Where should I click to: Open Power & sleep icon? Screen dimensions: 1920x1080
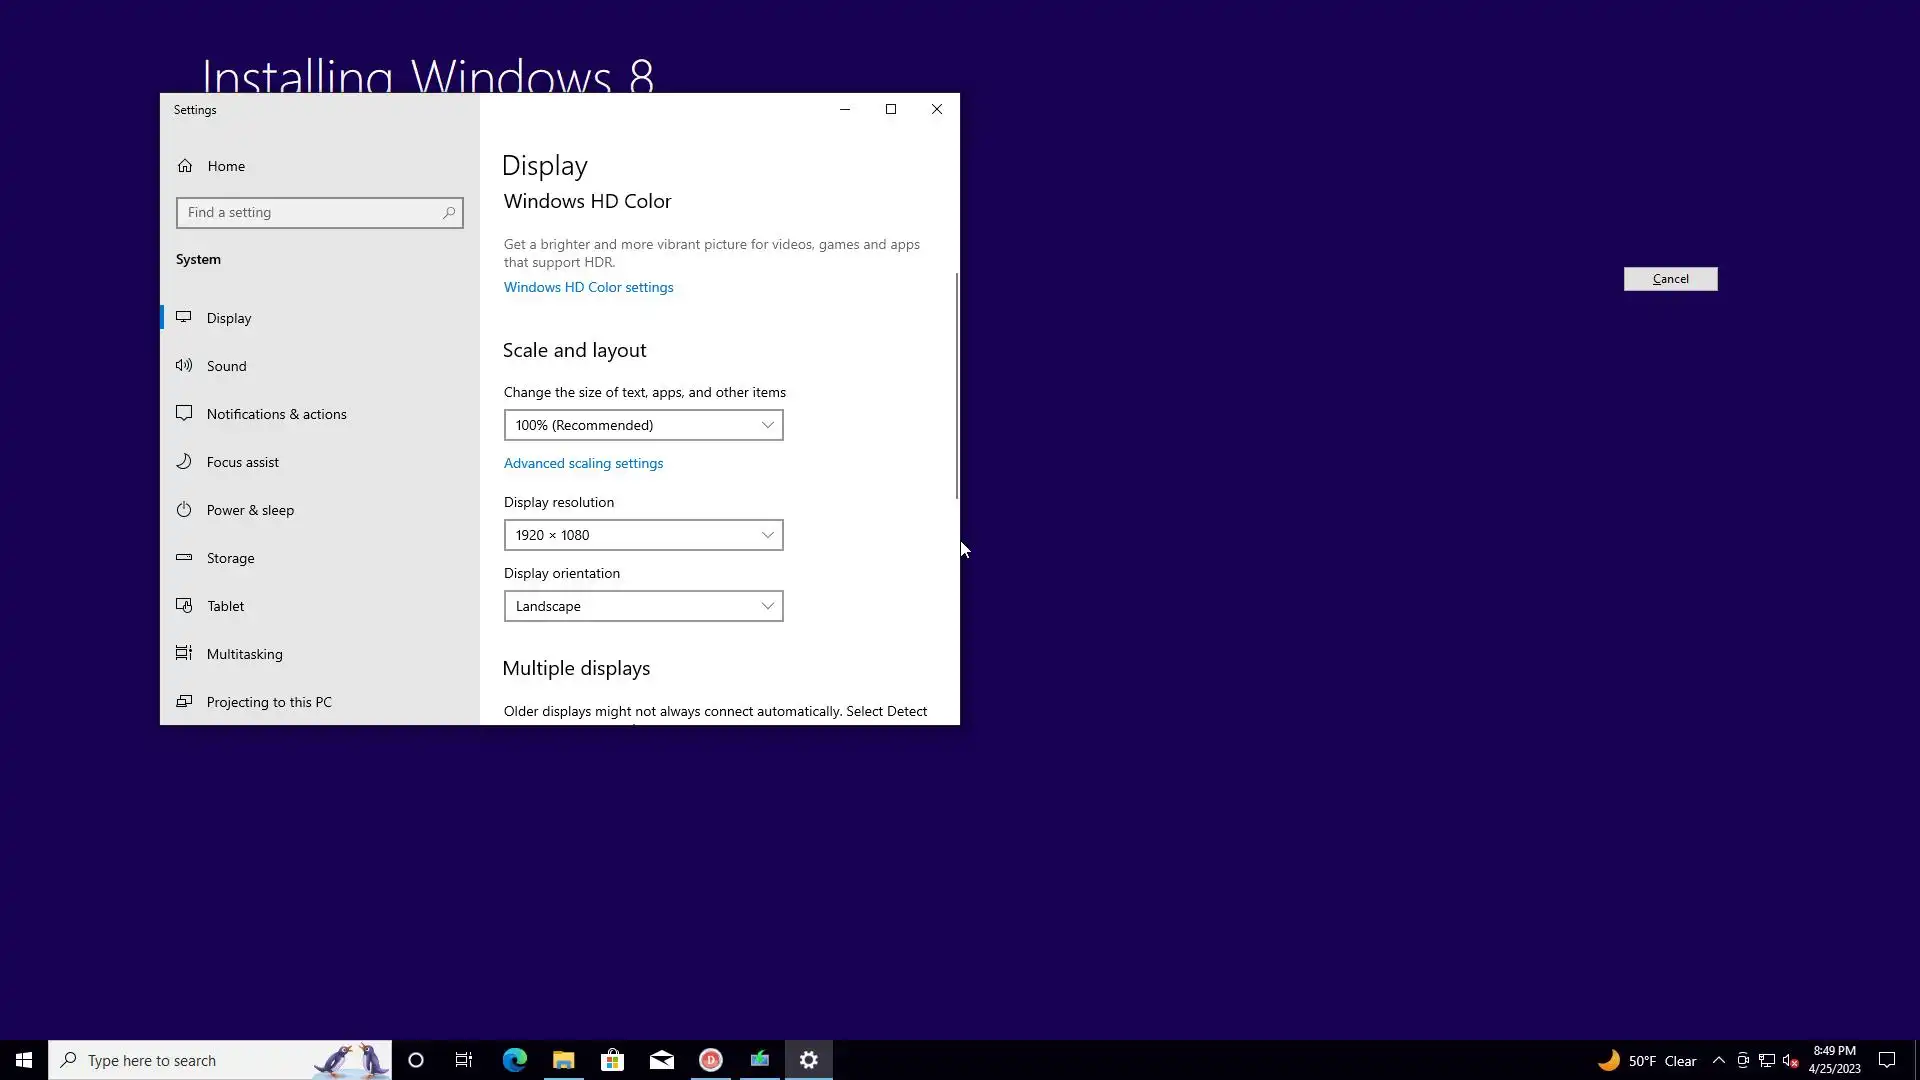tap(184, 509)
